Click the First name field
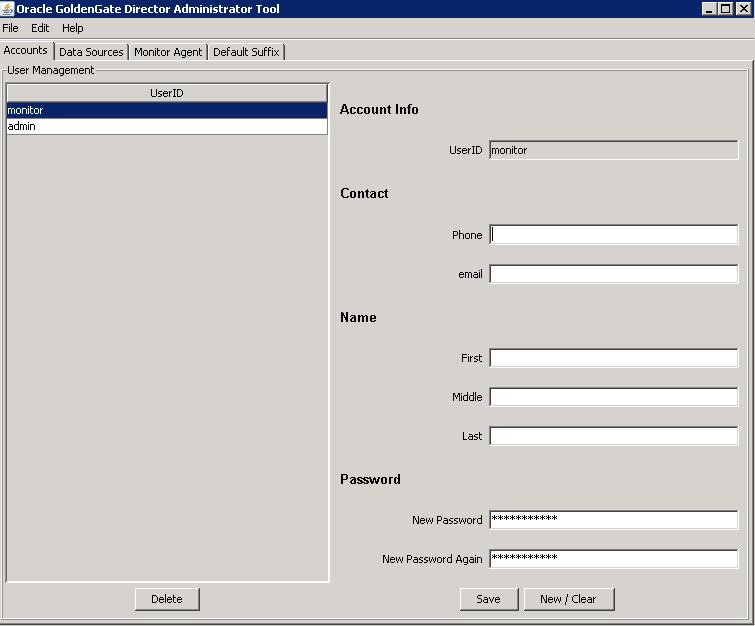This screenshot has height=626, width=755. pos(613,358)
